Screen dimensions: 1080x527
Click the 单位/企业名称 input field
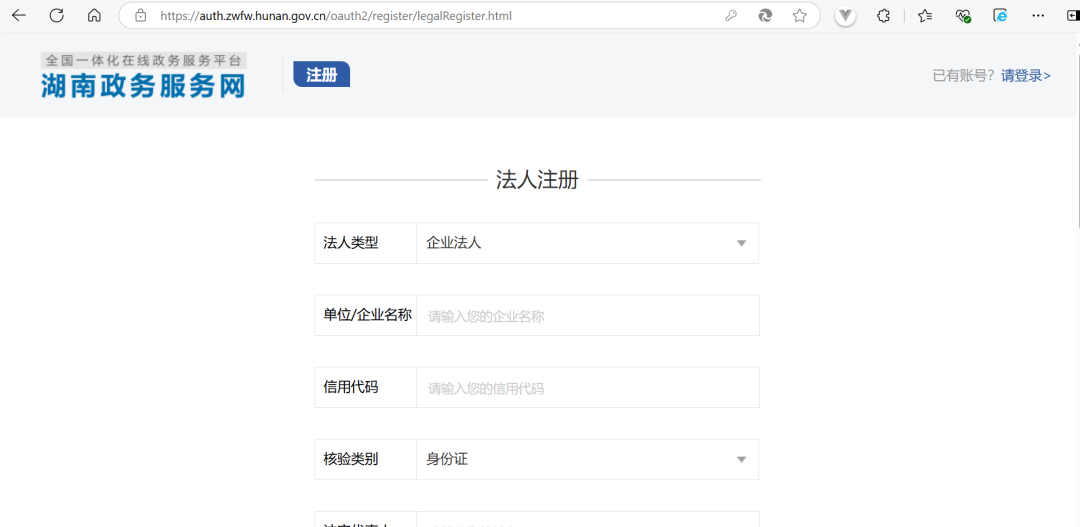click(587, 316)
